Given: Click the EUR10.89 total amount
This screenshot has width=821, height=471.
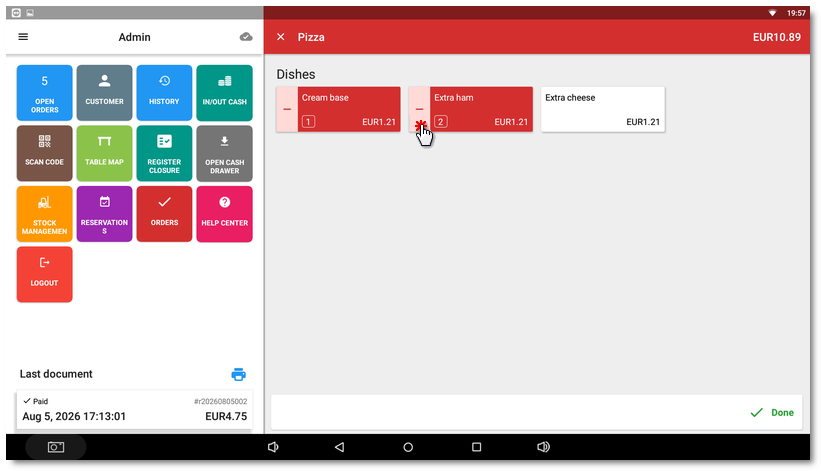Looking at the screenshot, I should pos(776,37).
